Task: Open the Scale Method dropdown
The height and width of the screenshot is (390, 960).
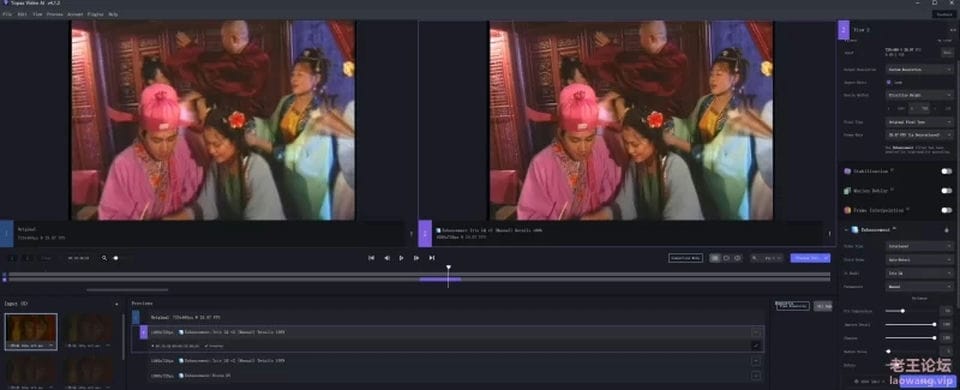Action: [919, 95]
